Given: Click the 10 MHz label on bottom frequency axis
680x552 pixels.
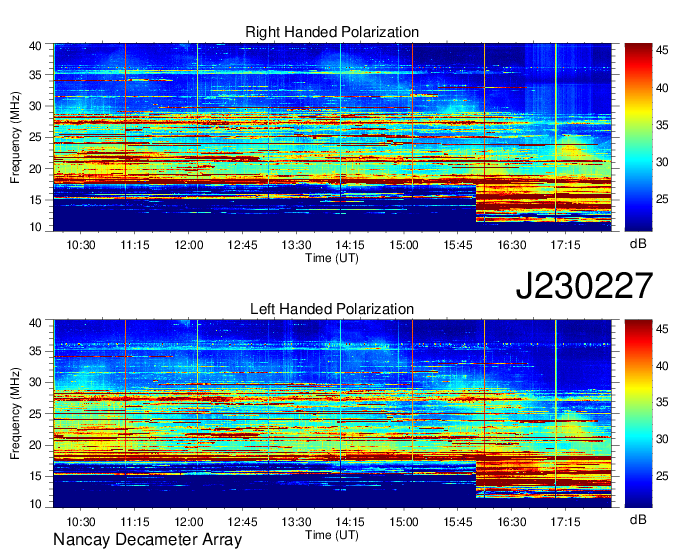Looking at the screenshot, I should (35, 504).
